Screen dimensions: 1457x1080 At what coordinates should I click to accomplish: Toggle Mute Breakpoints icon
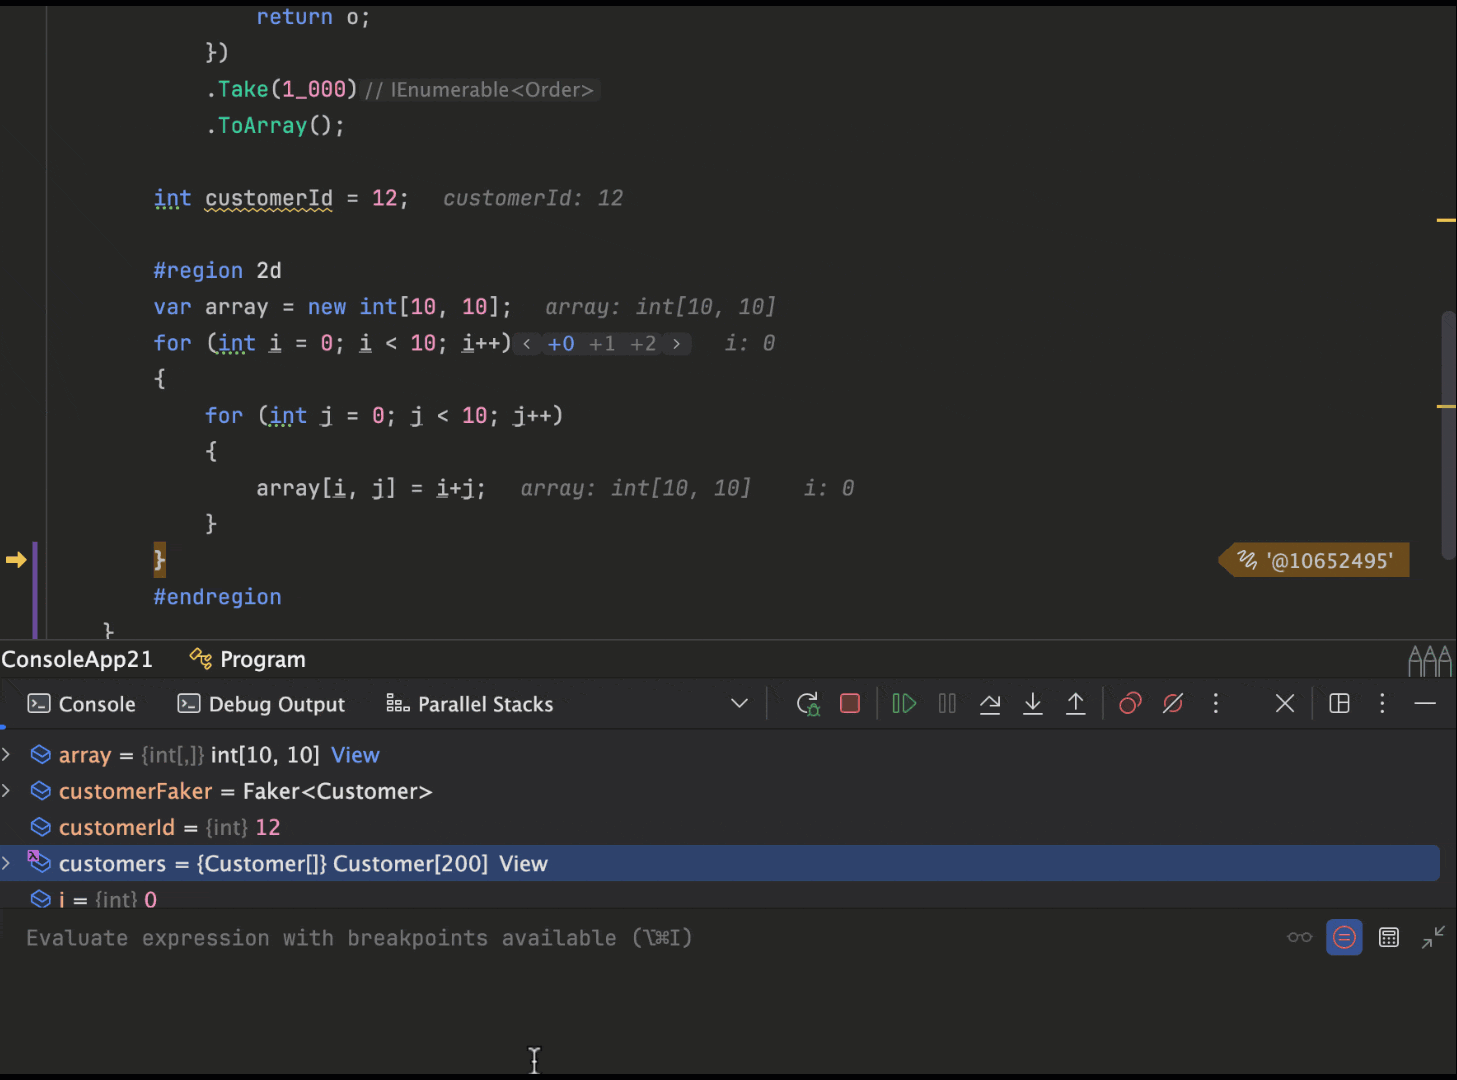tap(1173, 704)
